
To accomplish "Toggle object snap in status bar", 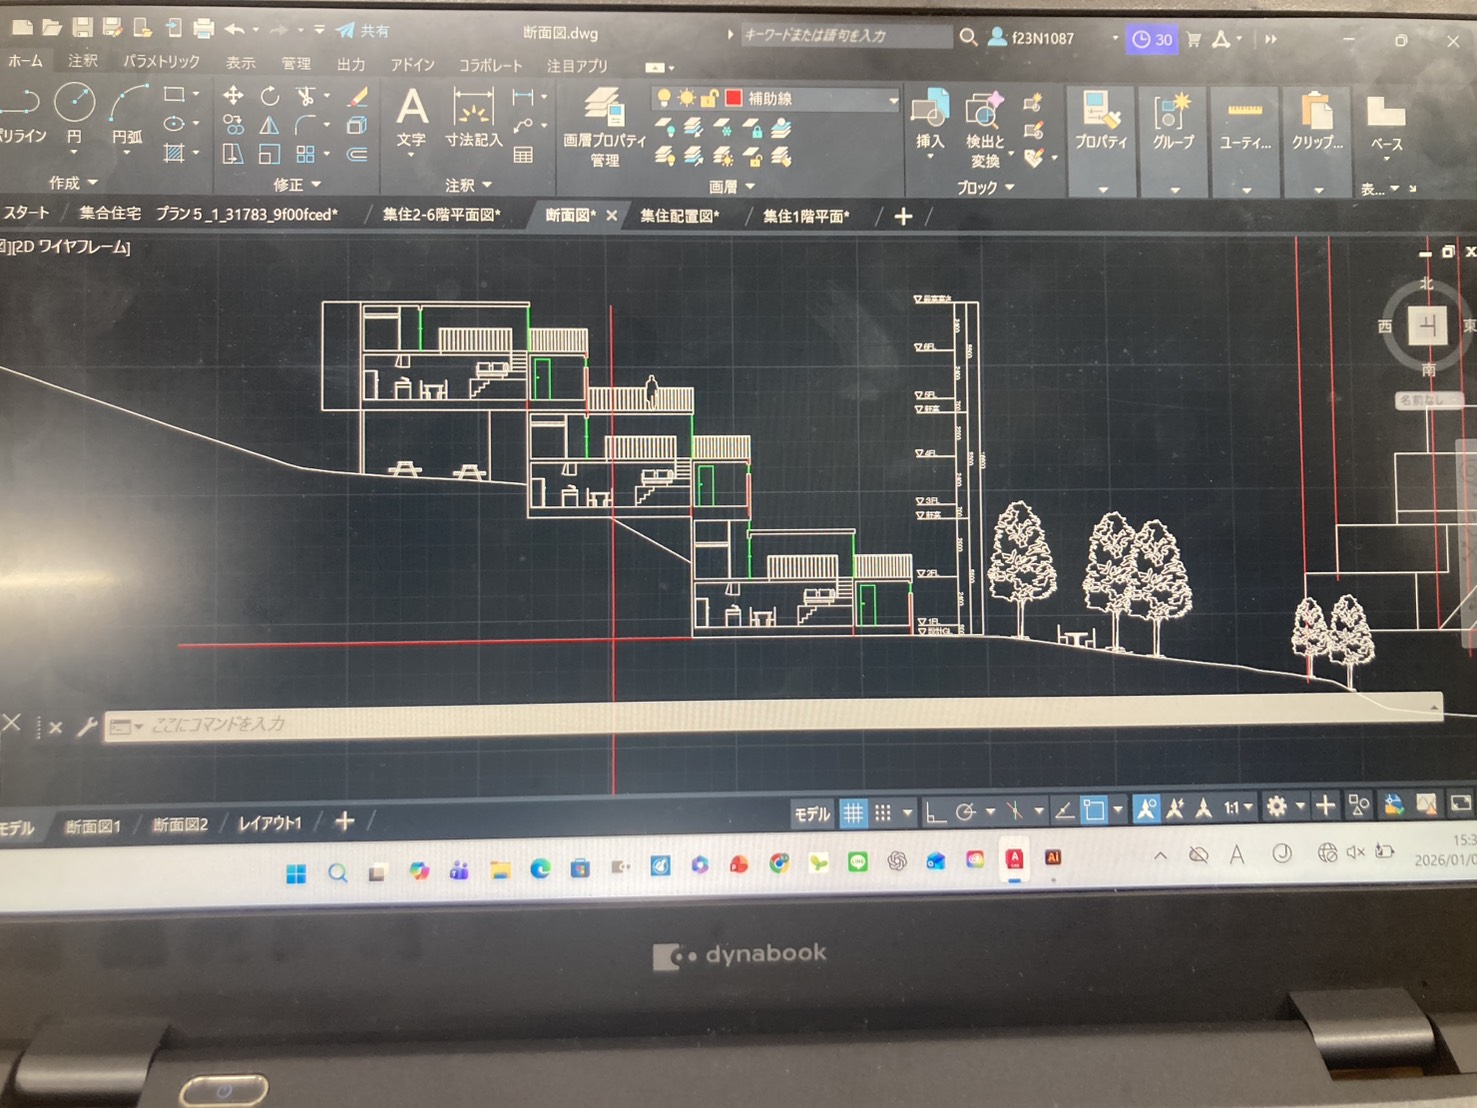I will tap(1094, 810).
